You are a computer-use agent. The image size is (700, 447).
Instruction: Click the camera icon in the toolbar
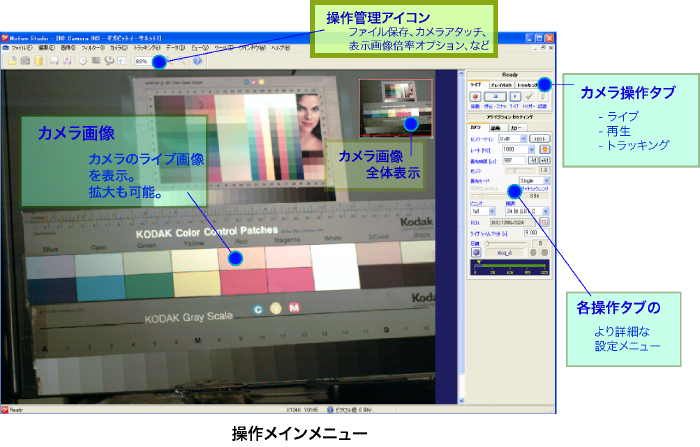(x=25, y=61)
